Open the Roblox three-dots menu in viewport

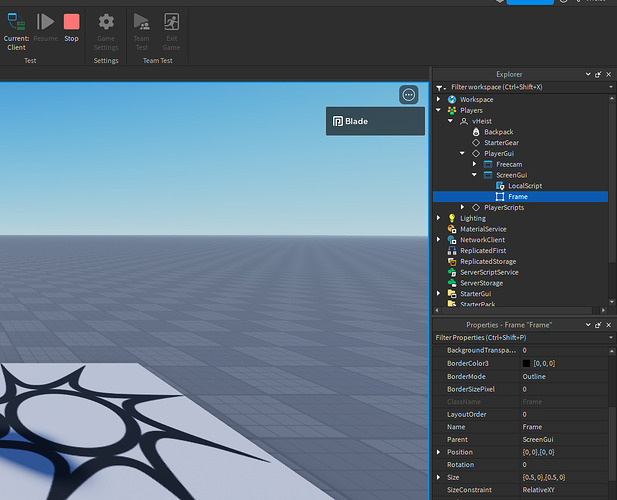(x=408, y=94)
